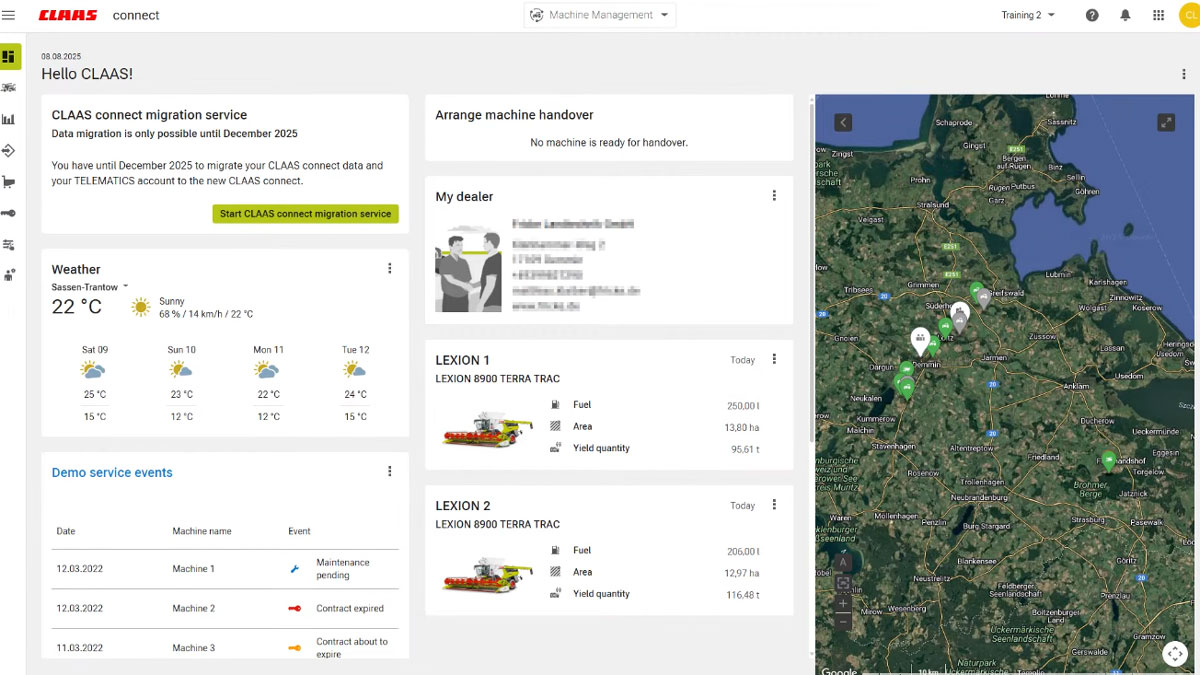1200x675 pixels.
Task: Select the dashboard icon in sidebar
Action: (x=9, y=56)
